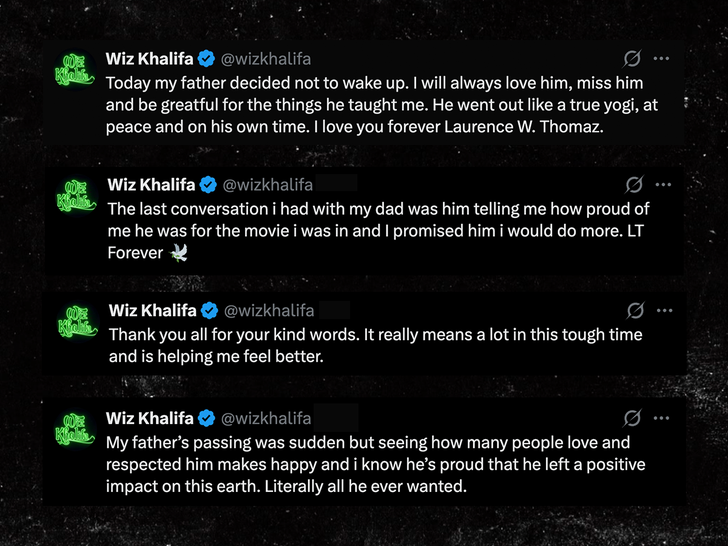Image resolution: width=728 pixels, height=546 pixels.
Task: Click @wizkhalifa handle on the "Thank you all" tweet
Action: pyautogui.click(x=267, y=311)
